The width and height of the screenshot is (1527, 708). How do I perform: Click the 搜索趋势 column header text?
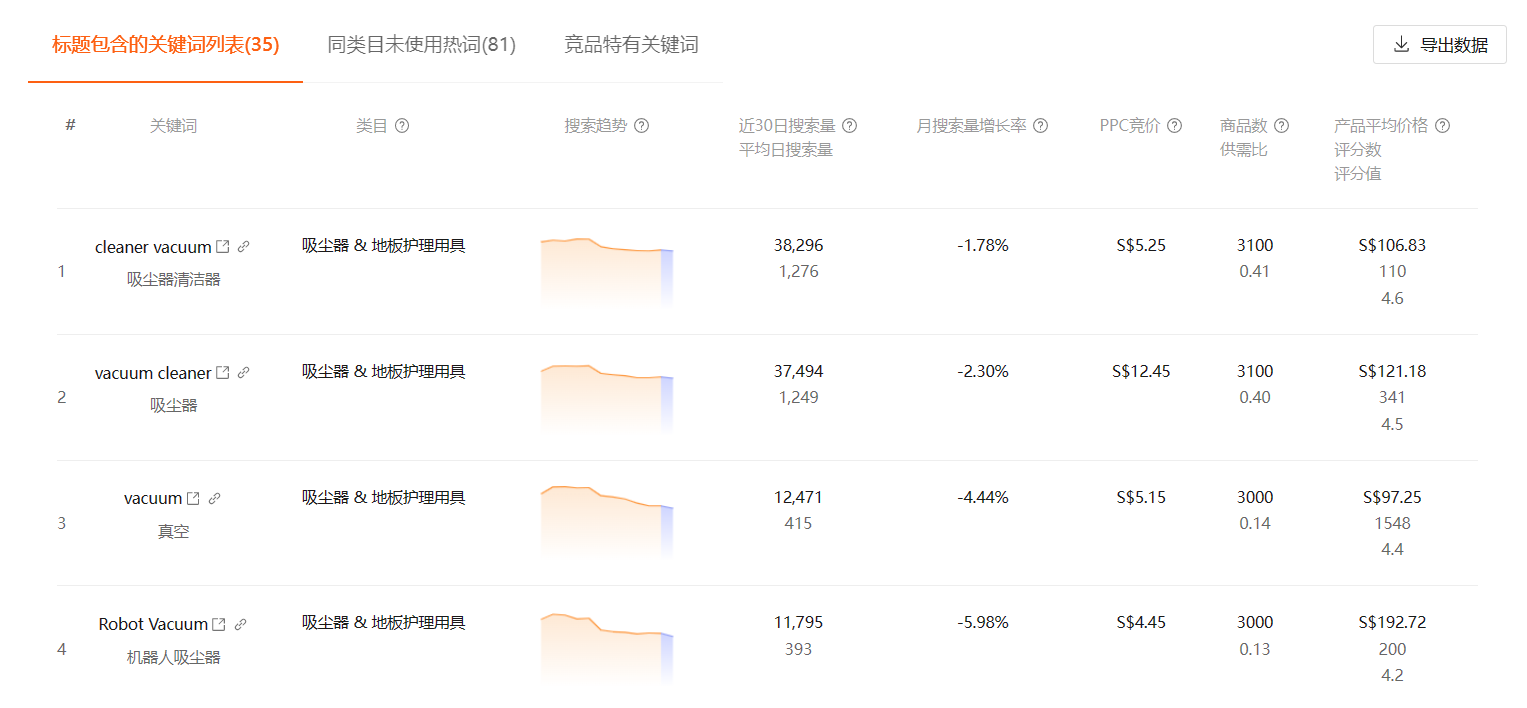(596, 126)
